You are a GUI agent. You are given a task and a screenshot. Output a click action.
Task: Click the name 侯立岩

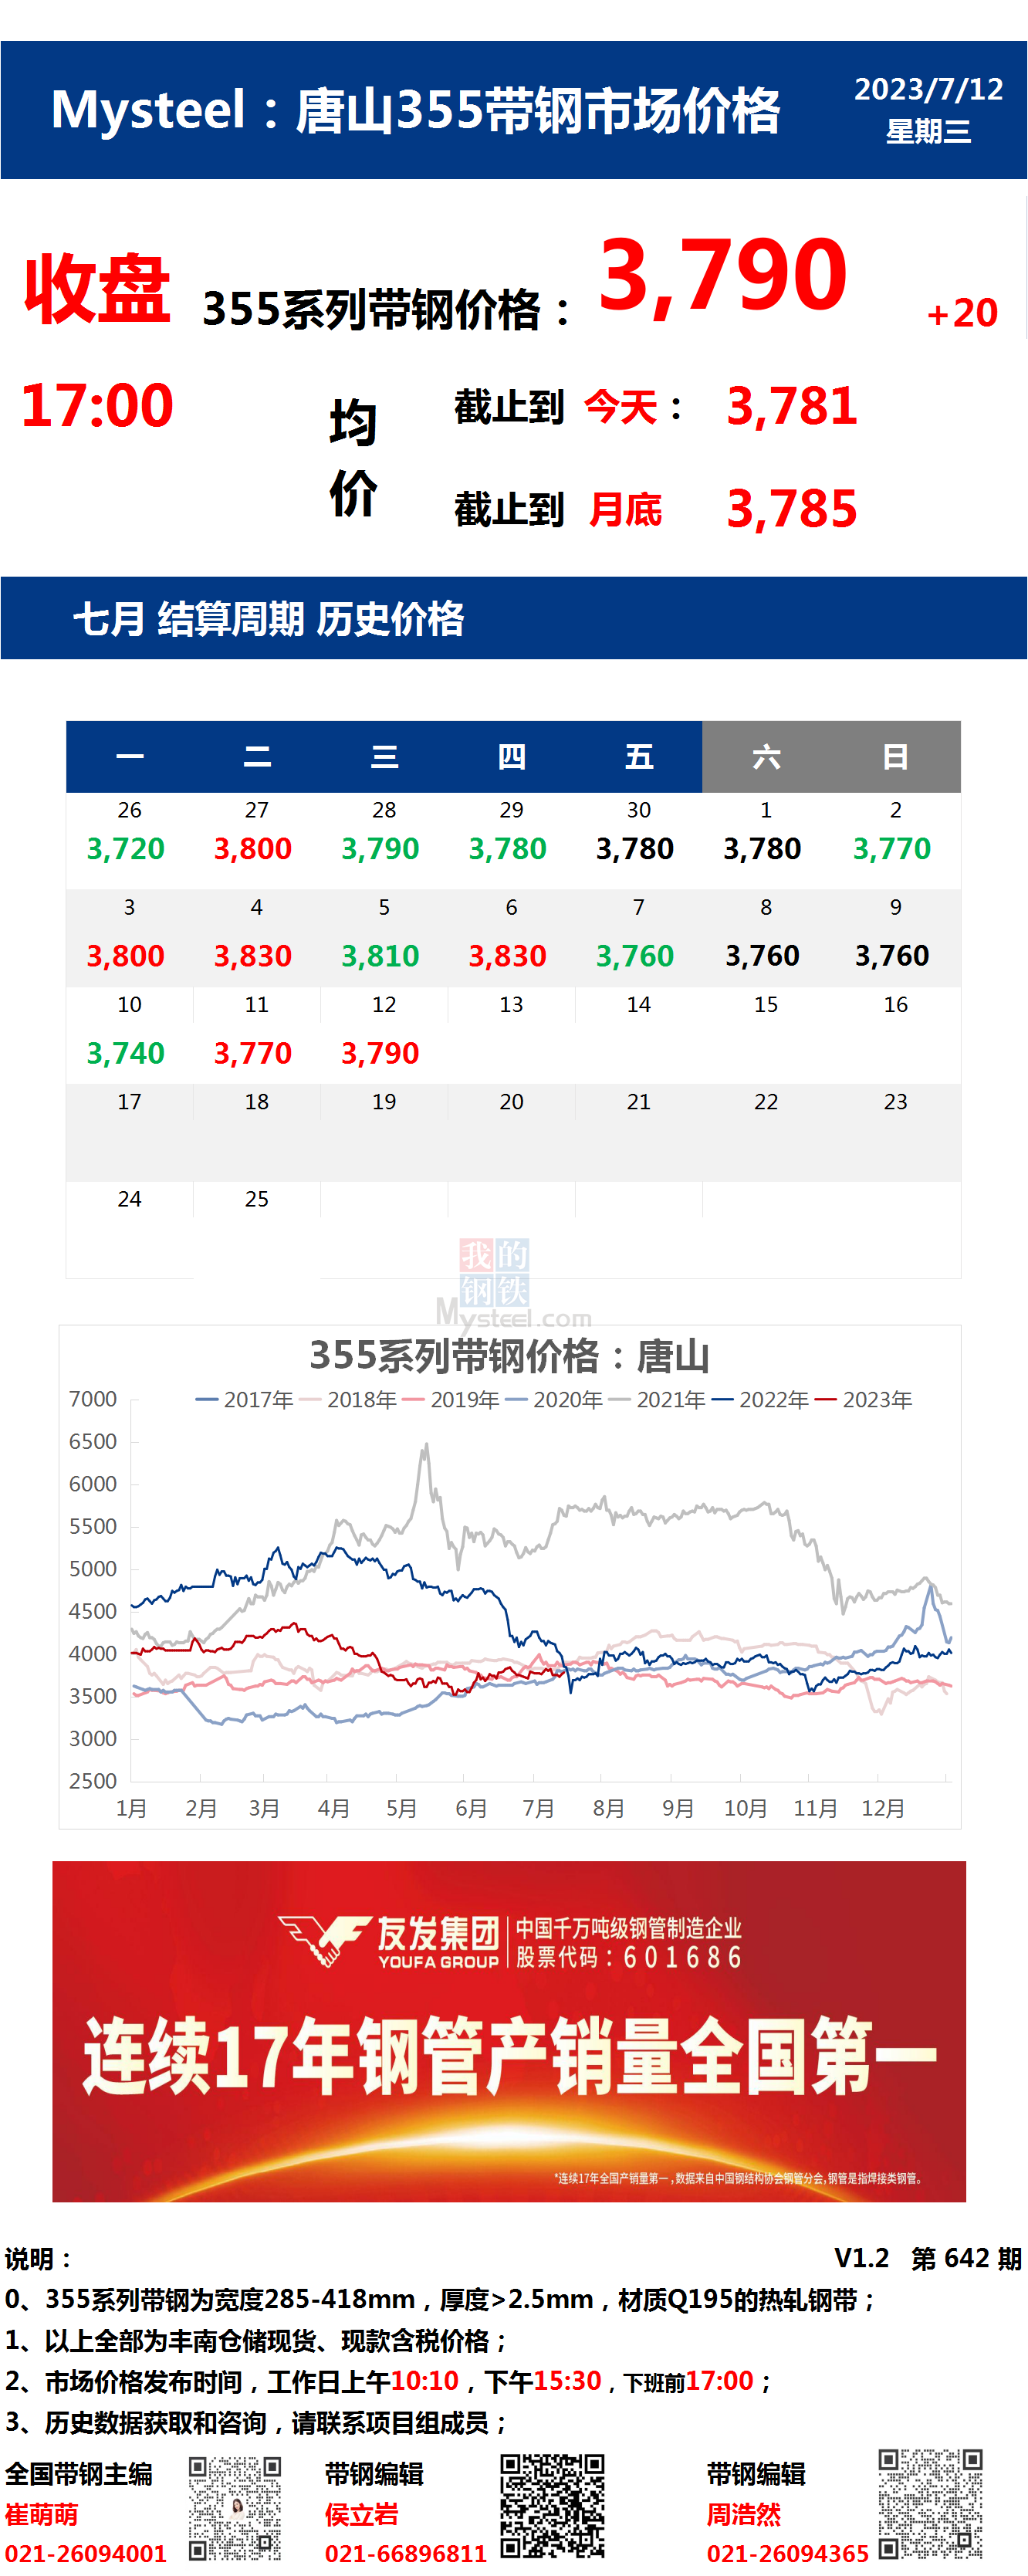pos(362,2515)
